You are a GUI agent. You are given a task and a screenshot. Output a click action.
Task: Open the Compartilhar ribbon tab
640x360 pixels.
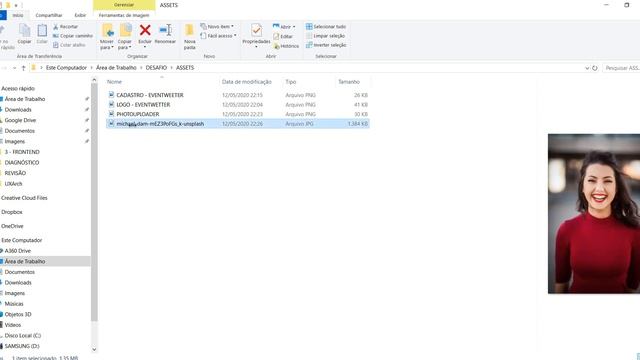click(x=49, y=15)
